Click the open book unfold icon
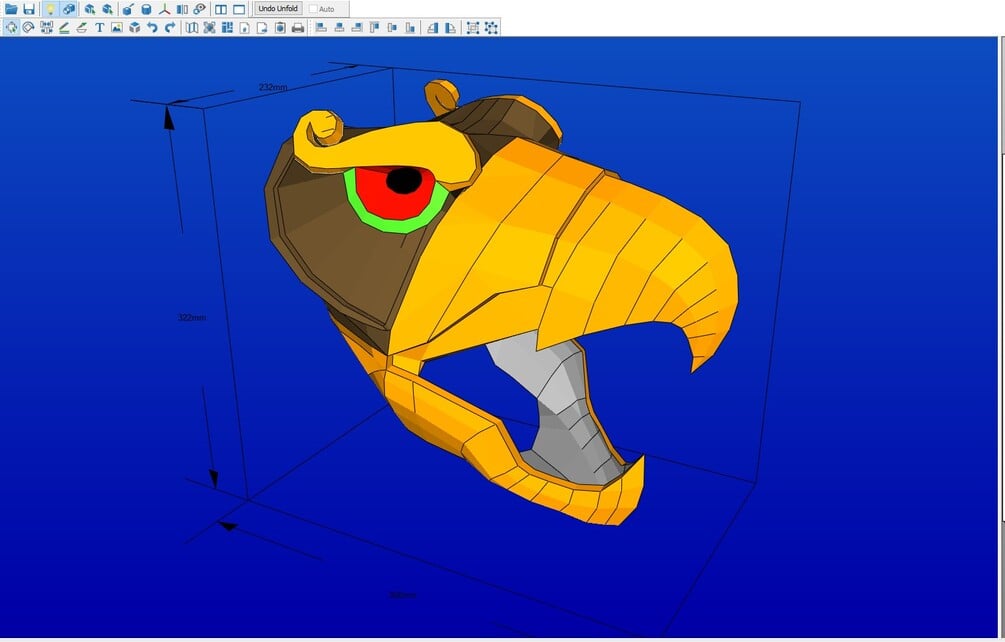 coord(191,28)
